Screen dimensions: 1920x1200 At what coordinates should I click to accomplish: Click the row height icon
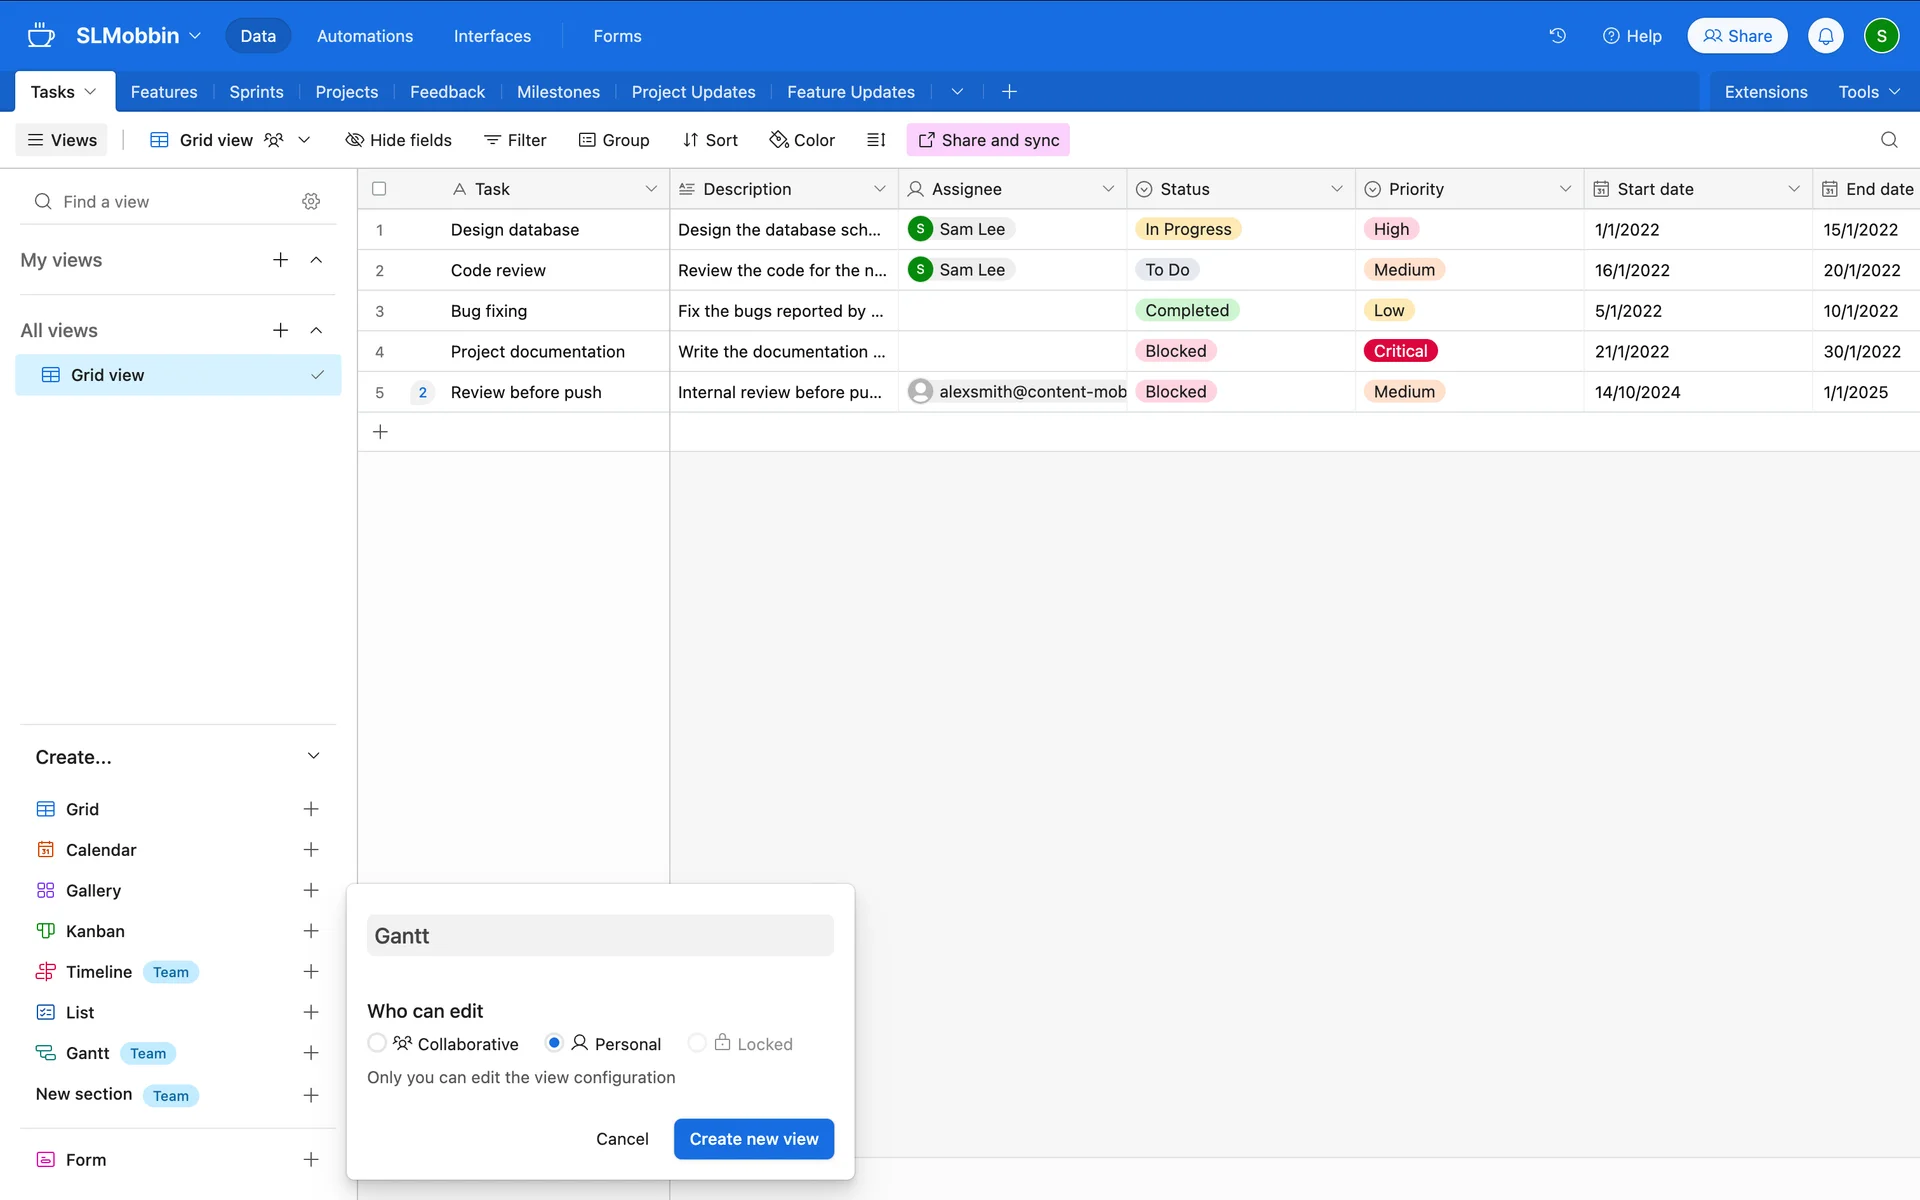(876, 140)
